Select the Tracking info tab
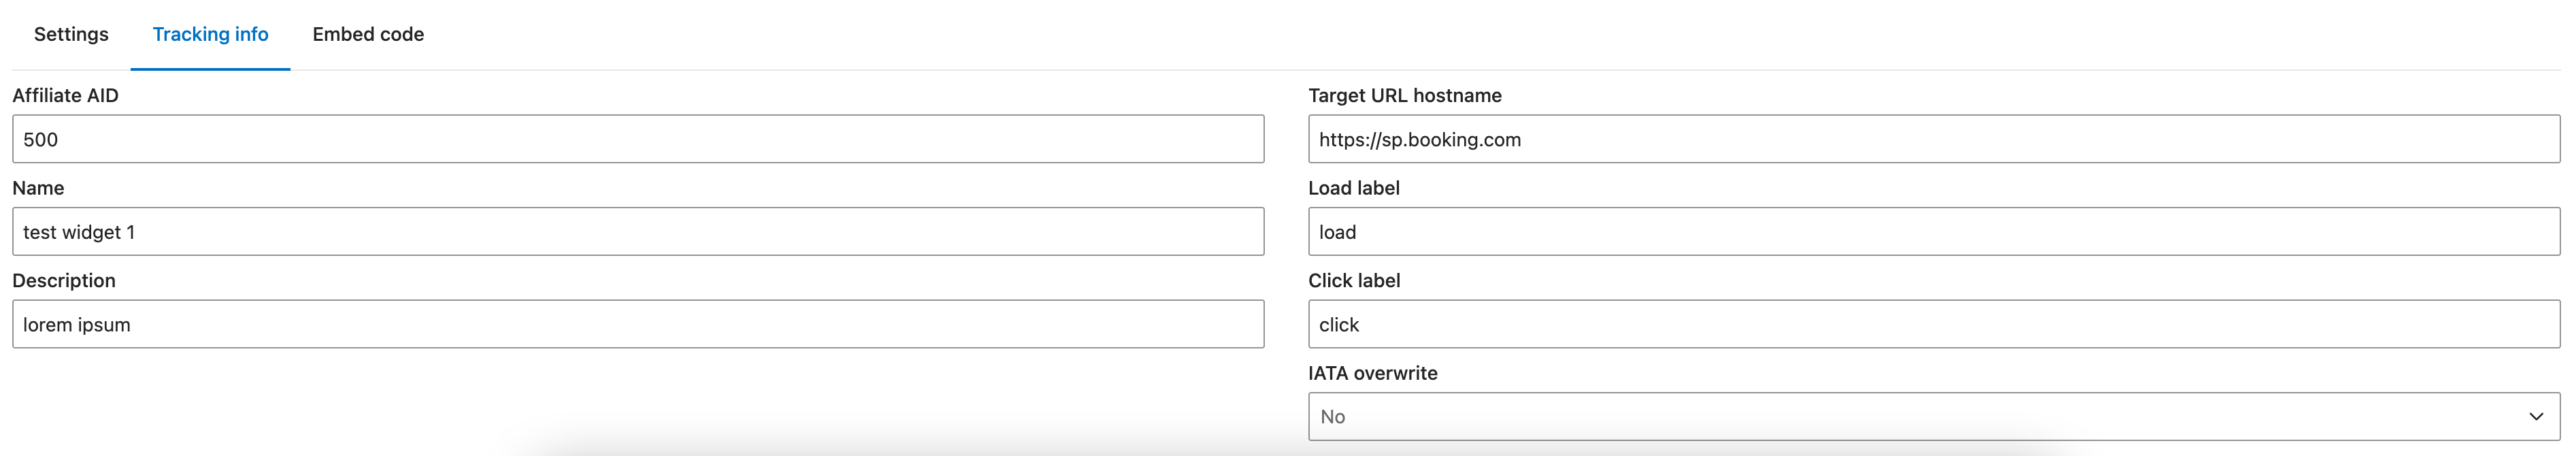Image resolution: width=2576 pixels, height=456 pixels. click(210, 34)
